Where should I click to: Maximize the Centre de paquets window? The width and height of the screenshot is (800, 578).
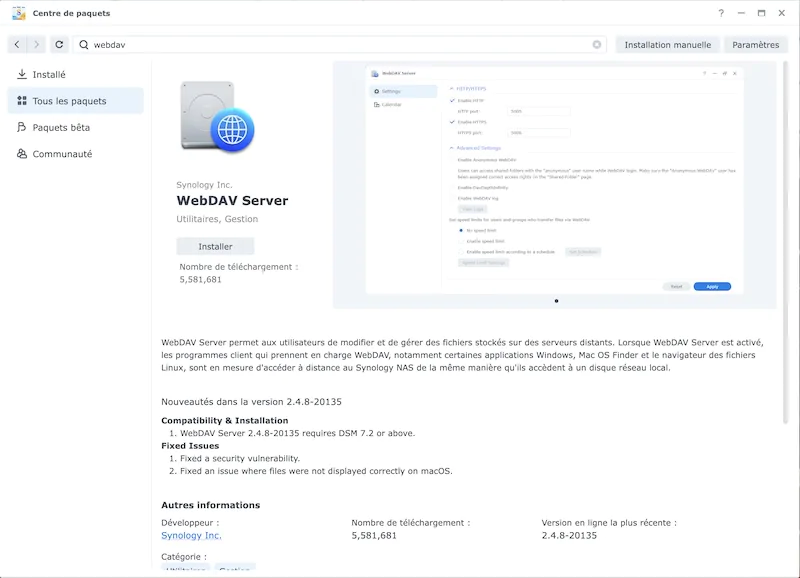(x=761, y=13)
